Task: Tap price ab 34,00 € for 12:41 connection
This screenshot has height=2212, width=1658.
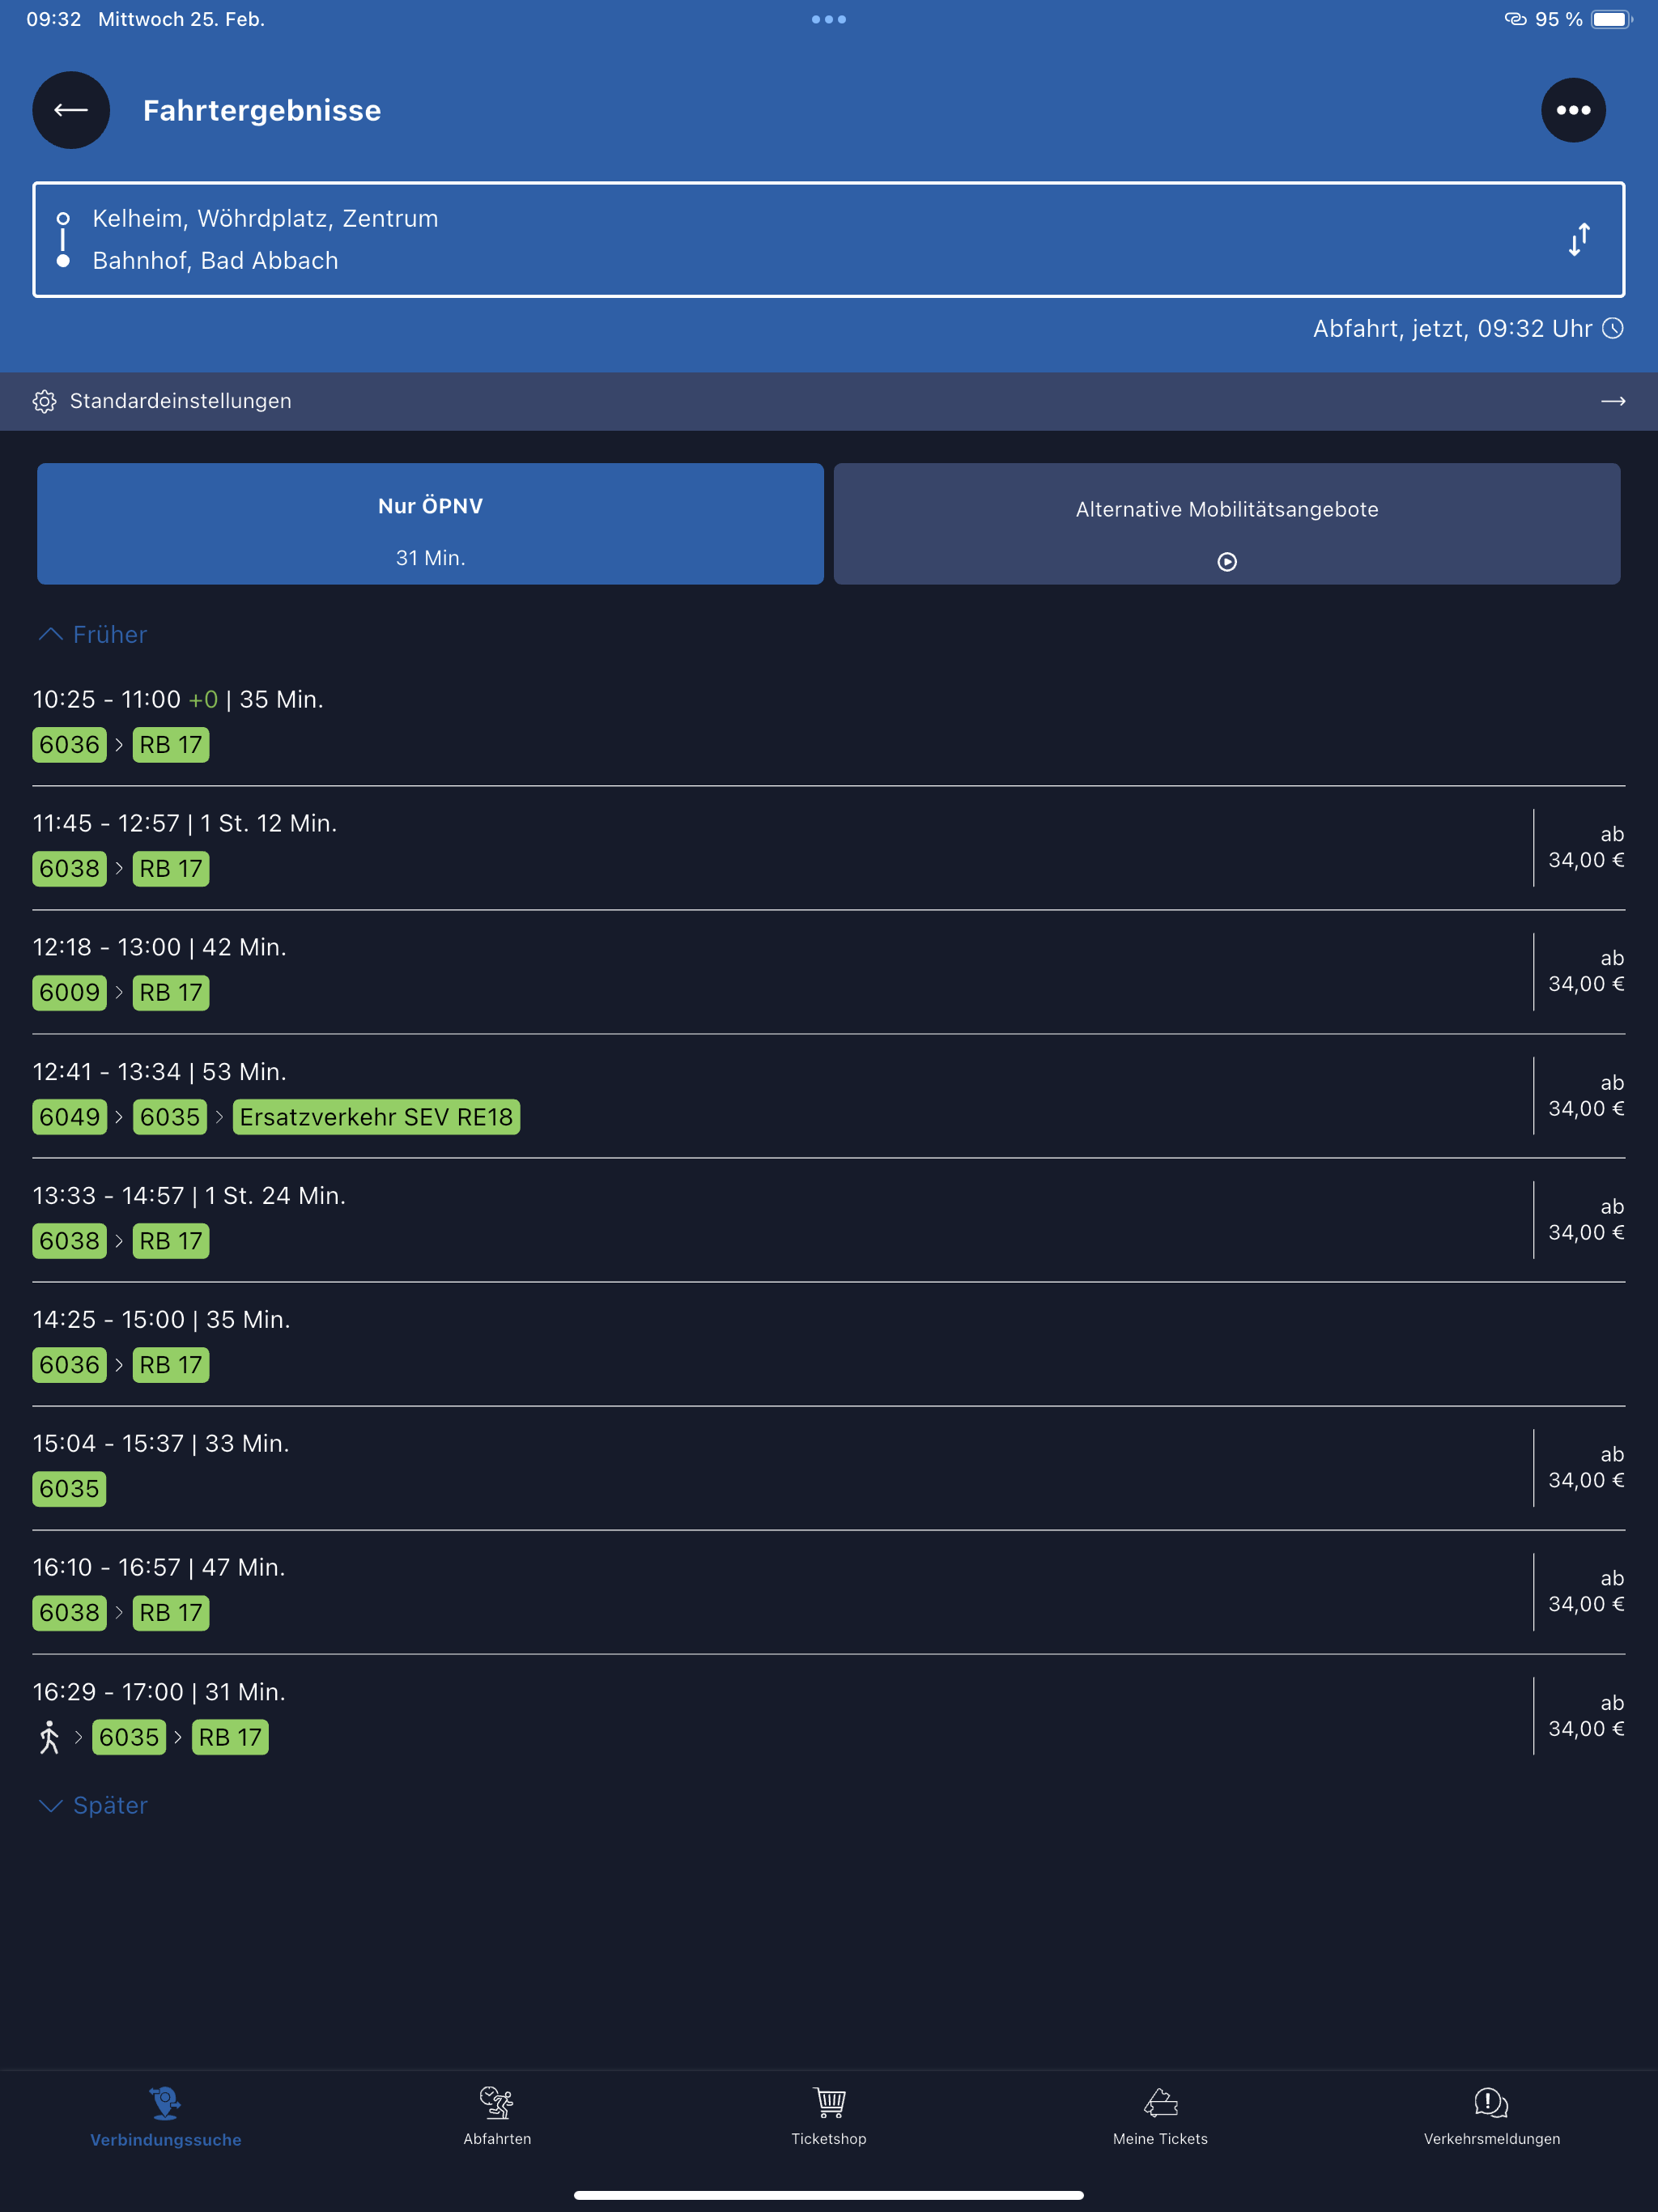Action: tap(1586, 1095)
